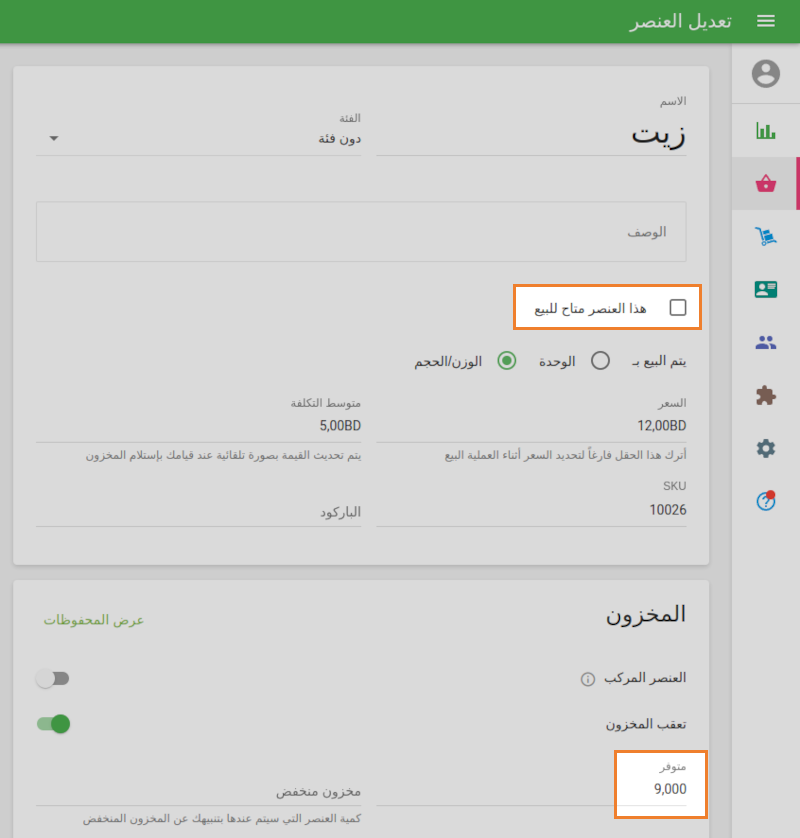The height and width of the screenshot is (838, 800).
Task: Click the 'عرض المحفوظات' link
Action: coord(93,620)
